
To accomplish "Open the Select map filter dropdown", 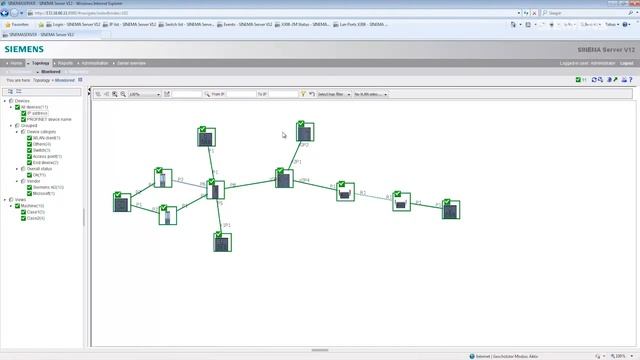I will tap(334, 94).
